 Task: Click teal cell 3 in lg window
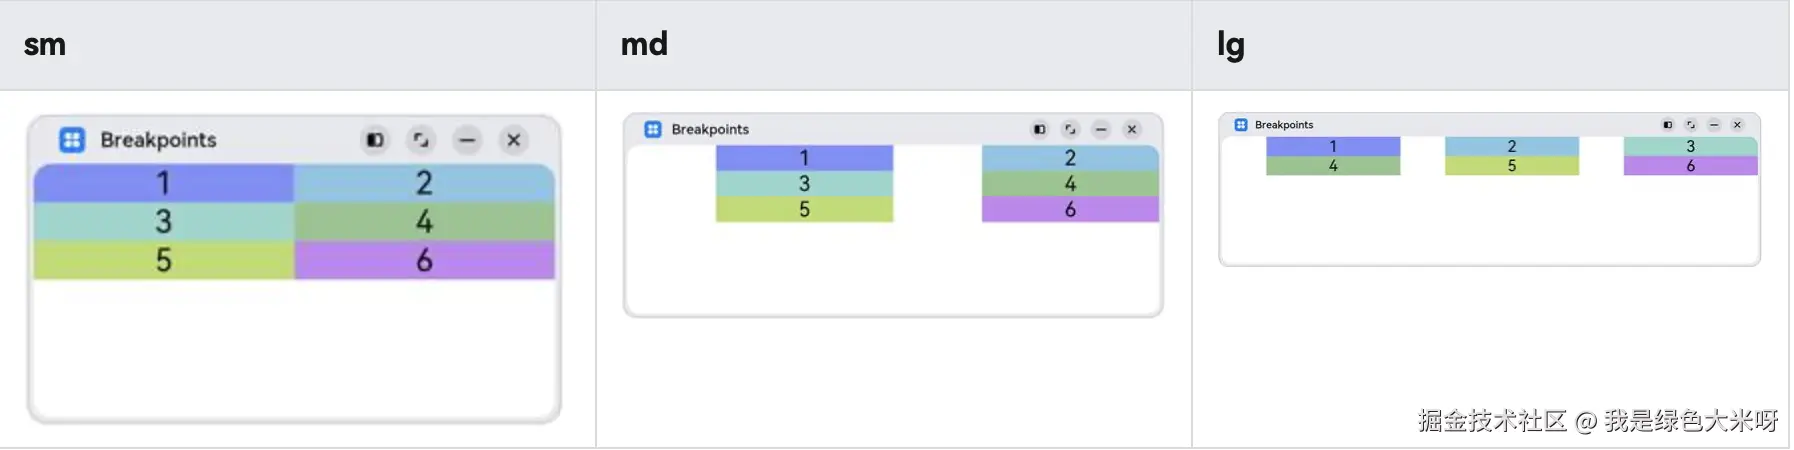[x=1690, y=146]
